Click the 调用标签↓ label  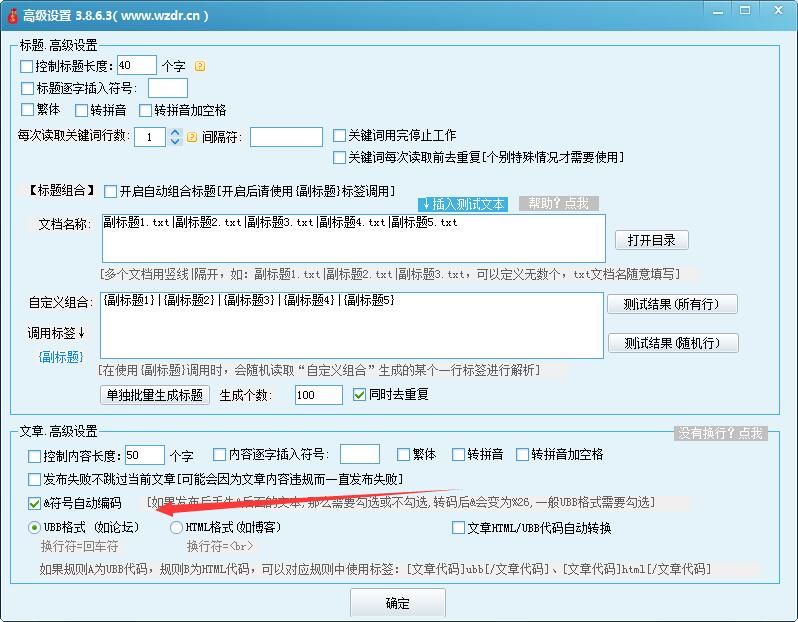[x=56, y=333]
